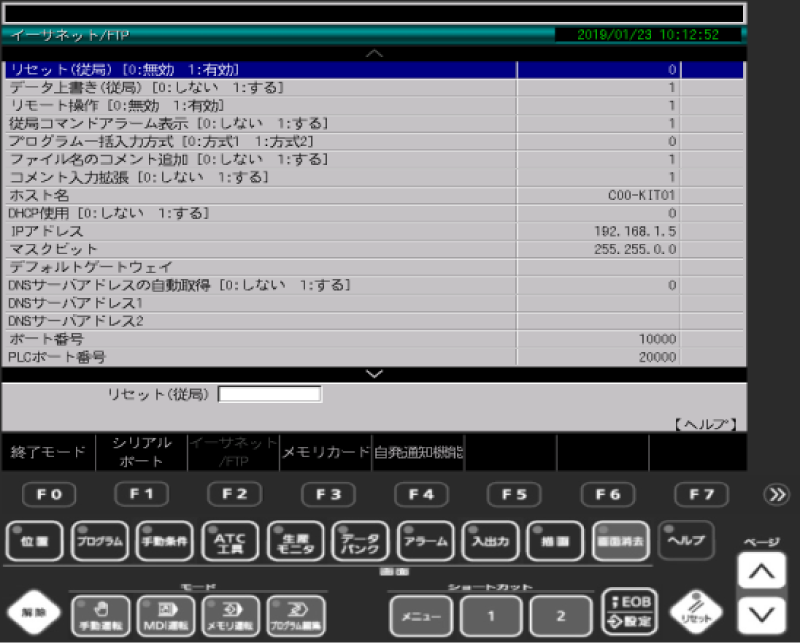Click the downward chevron below the settings list
Screen dimensions: 800x644
tap(375, 374)
